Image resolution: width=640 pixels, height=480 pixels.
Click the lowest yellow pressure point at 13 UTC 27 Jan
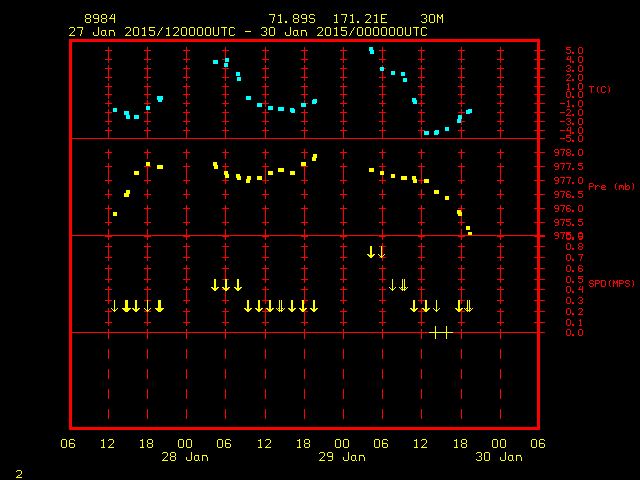[115, 214]
